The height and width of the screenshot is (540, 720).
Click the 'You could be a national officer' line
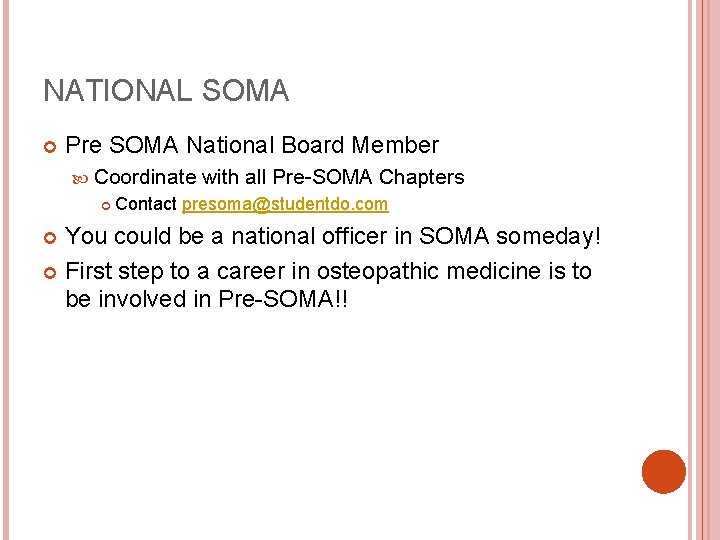point(240,238)
